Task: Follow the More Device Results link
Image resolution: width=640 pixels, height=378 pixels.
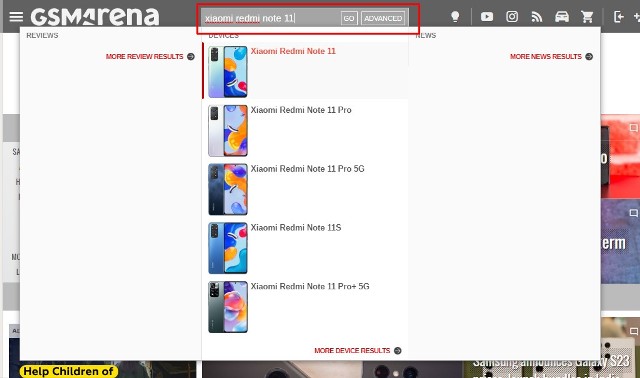Action: point(358,350)
